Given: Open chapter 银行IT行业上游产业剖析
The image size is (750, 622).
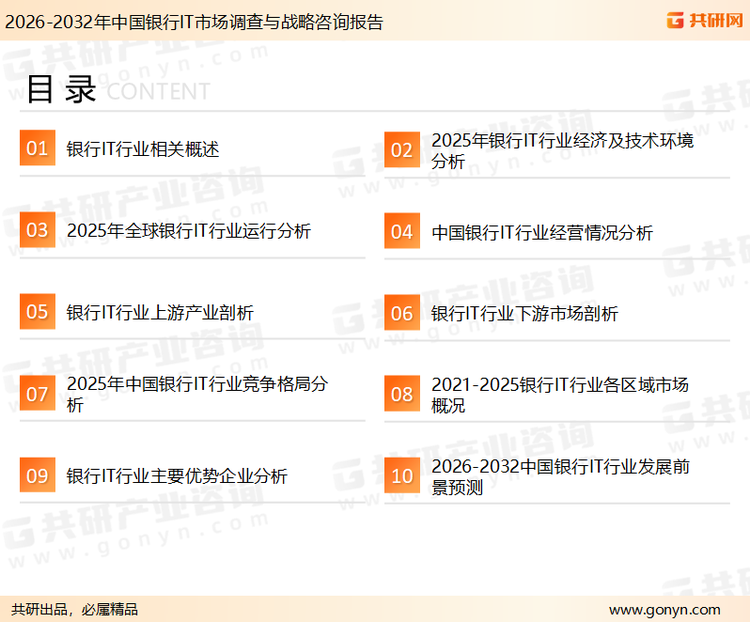Looking at the screenshot, I should (x=160, y=312).
